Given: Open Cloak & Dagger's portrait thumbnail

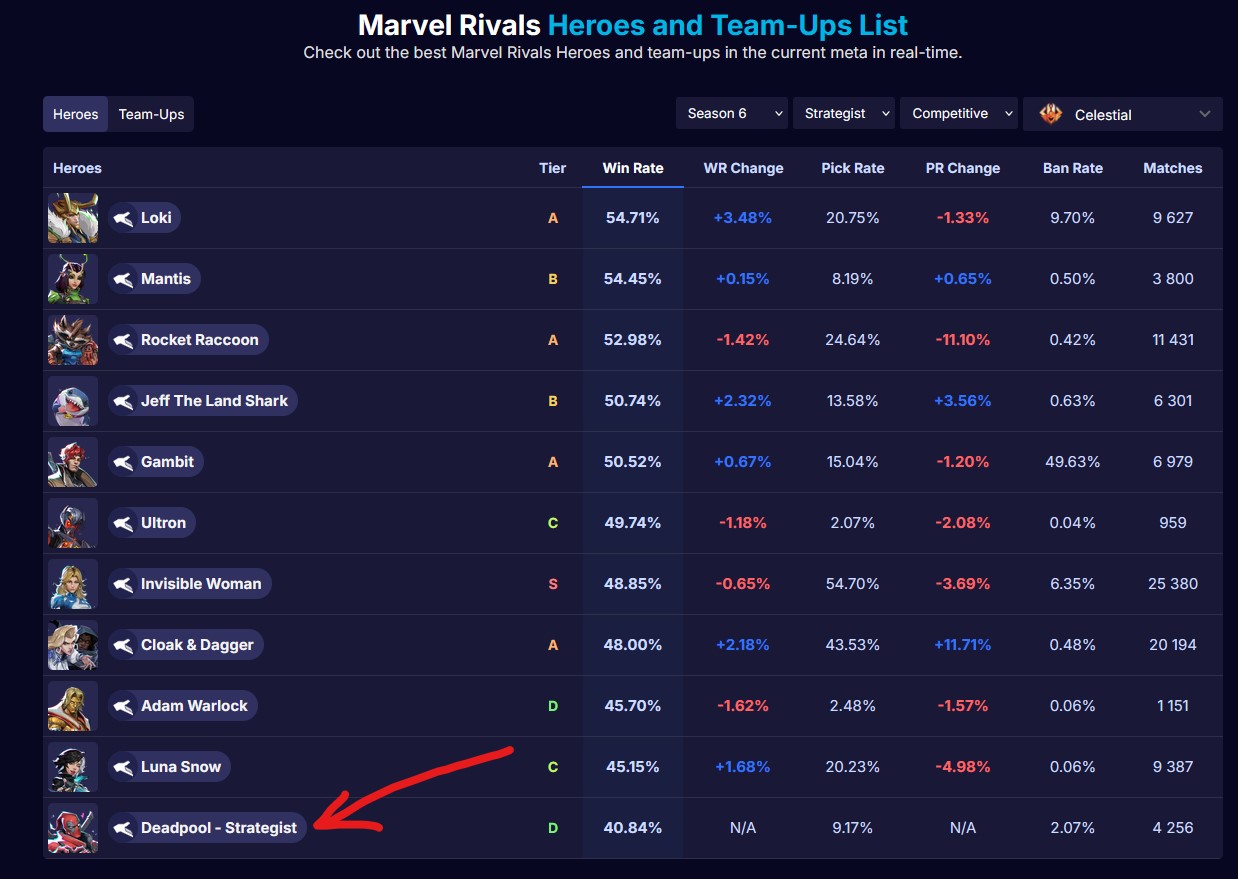Looking at the screenshot, I should [73, 645].
